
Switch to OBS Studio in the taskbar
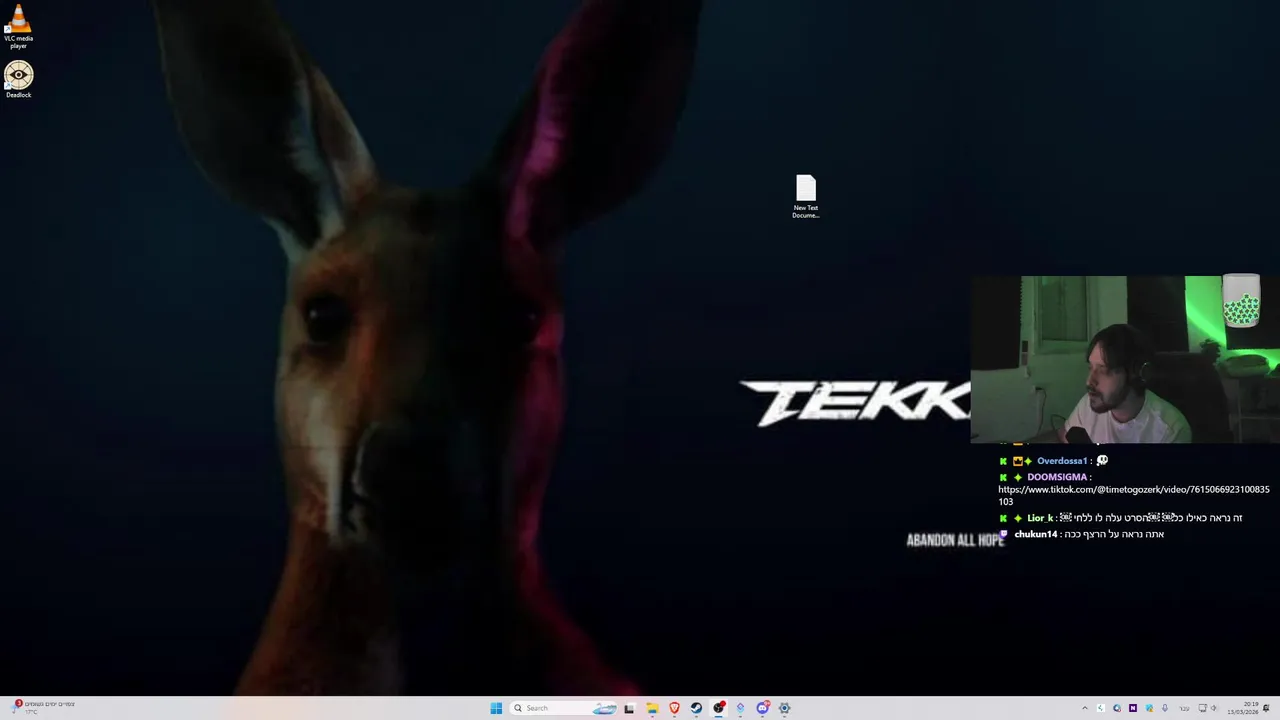[x=719, y=708]
